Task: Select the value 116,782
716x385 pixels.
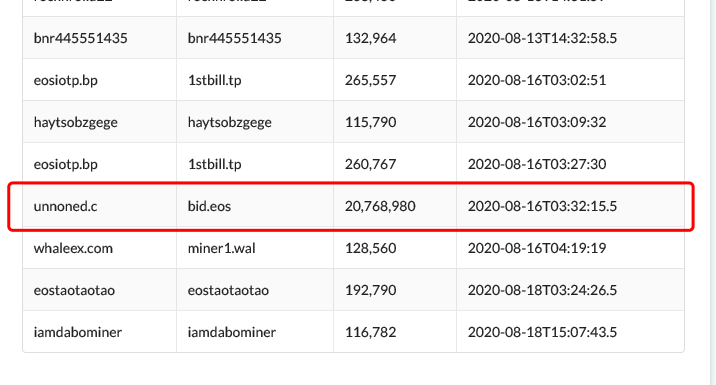Action: click(x=370, y=332)
